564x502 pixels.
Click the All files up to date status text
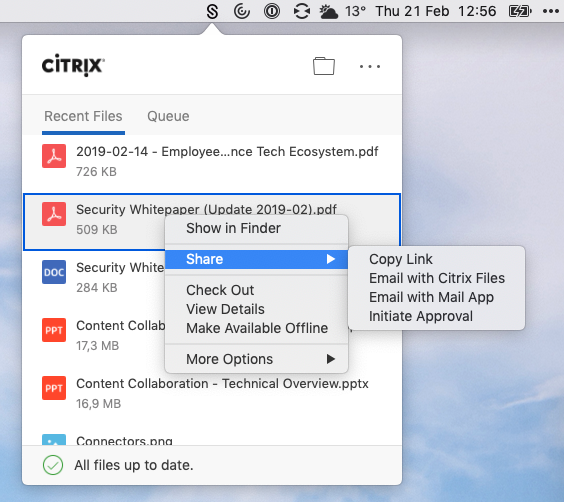pos(134,465)
